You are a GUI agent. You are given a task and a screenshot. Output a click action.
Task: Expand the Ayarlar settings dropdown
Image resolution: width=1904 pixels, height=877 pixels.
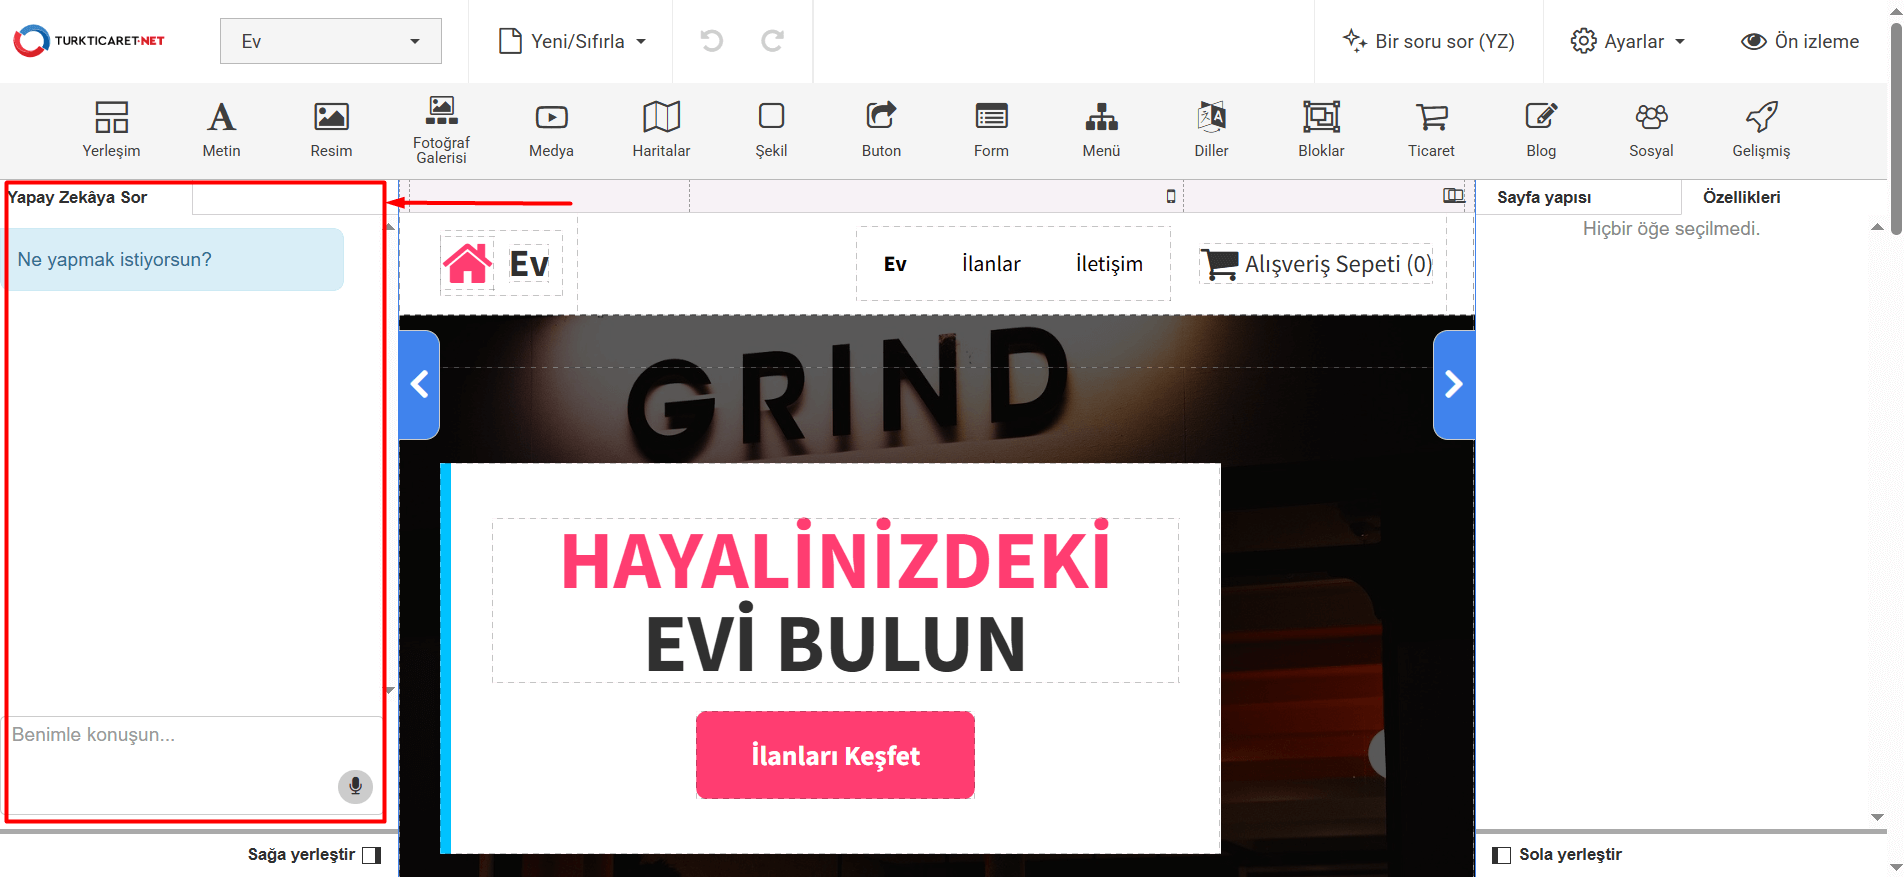[1628, 41]
